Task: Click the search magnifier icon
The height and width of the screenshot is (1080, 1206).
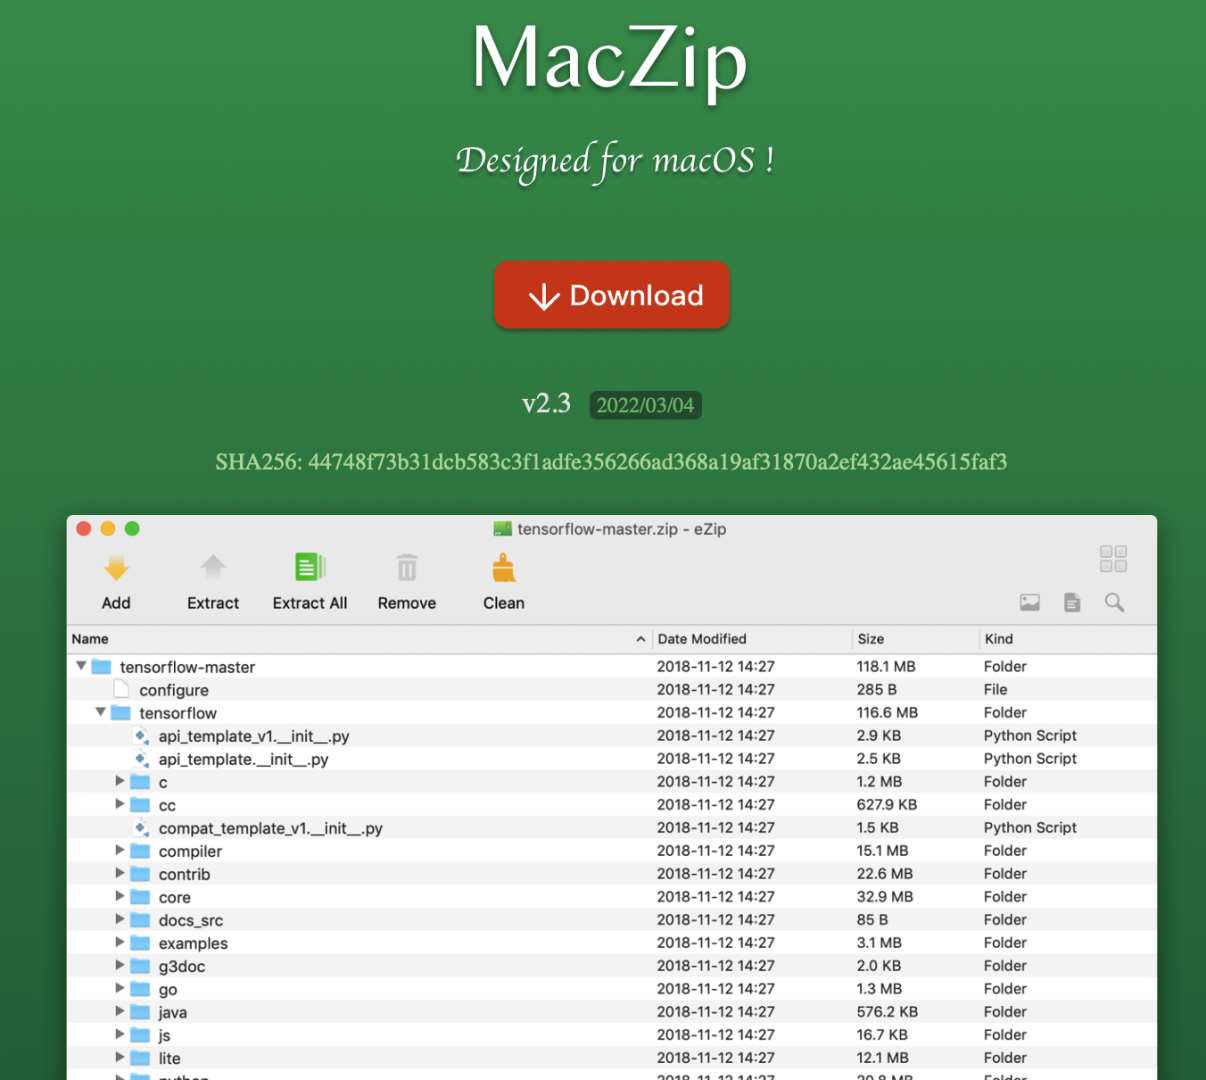Action: pyautogui.click(x=1114, y=602)
